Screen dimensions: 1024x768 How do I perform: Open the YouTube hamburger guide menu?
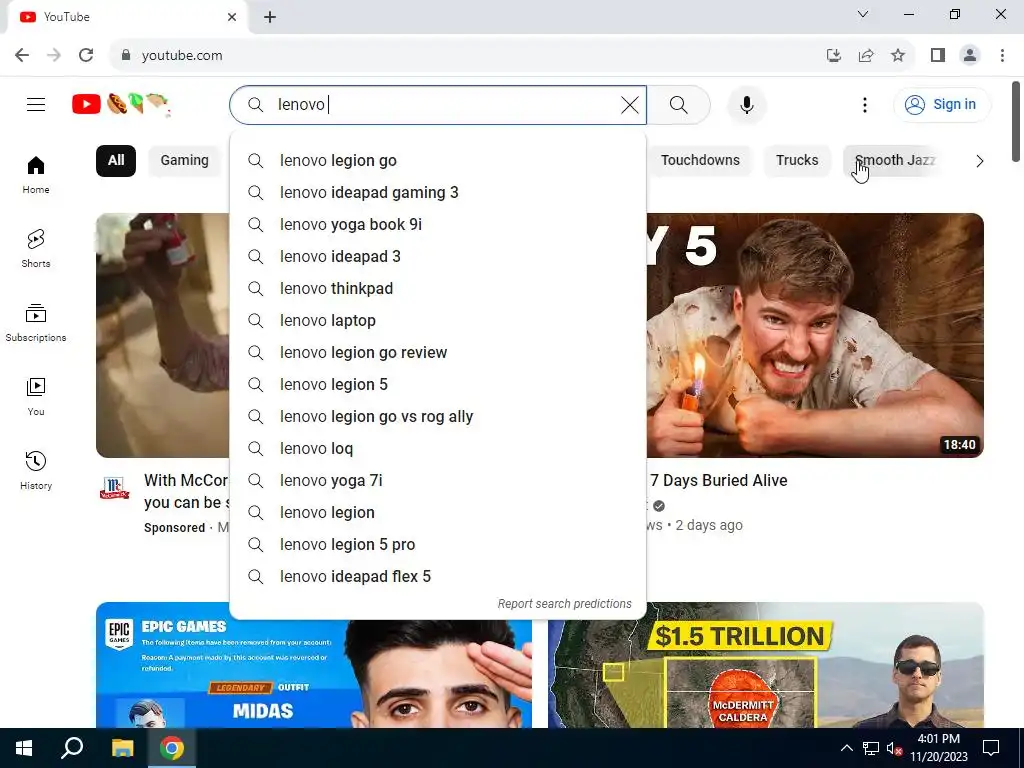(36, 104)
